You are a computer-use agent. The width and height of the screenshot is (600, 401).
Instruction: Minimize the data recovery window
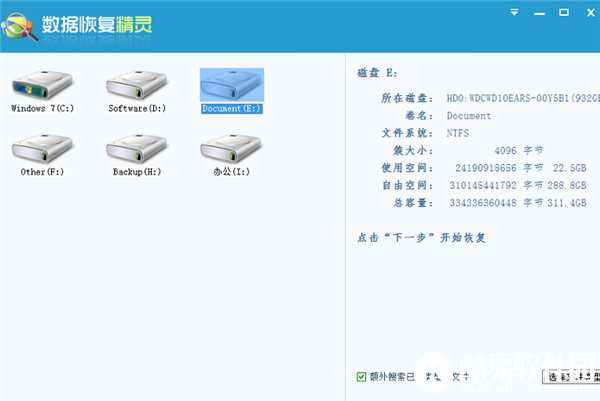click(539, 13)
